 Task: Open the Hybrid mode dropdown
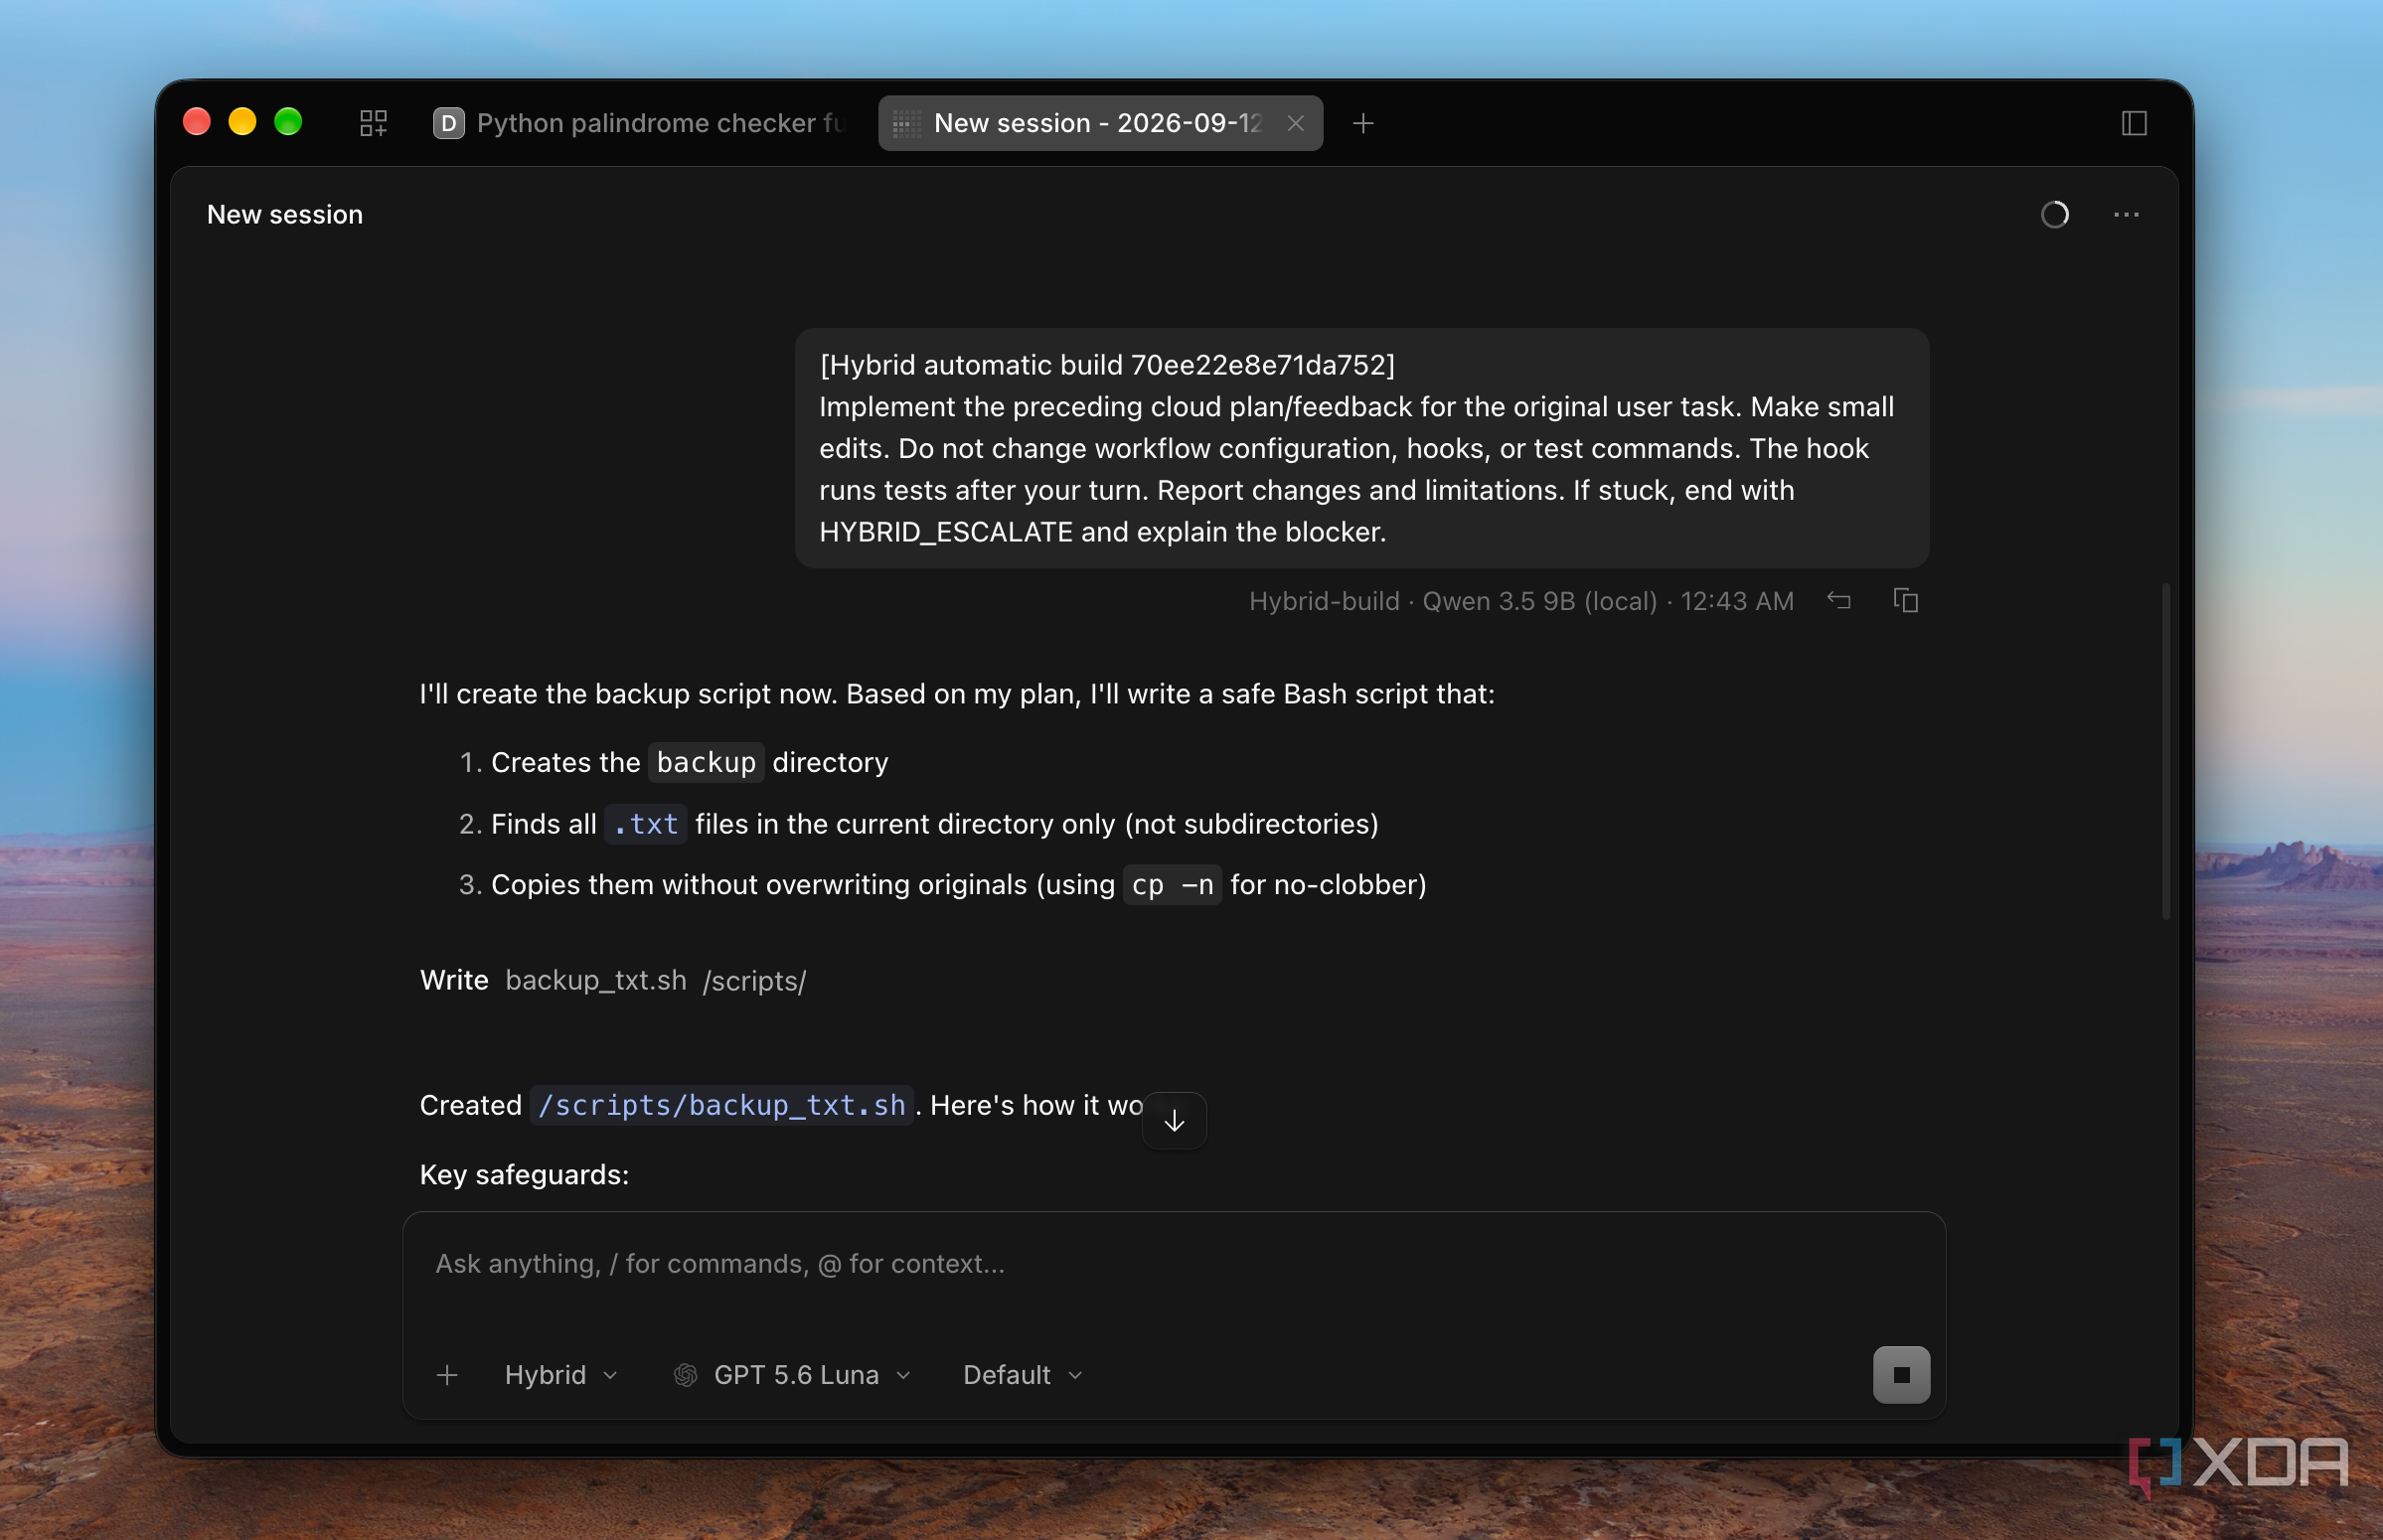[x=561, y=1375]
